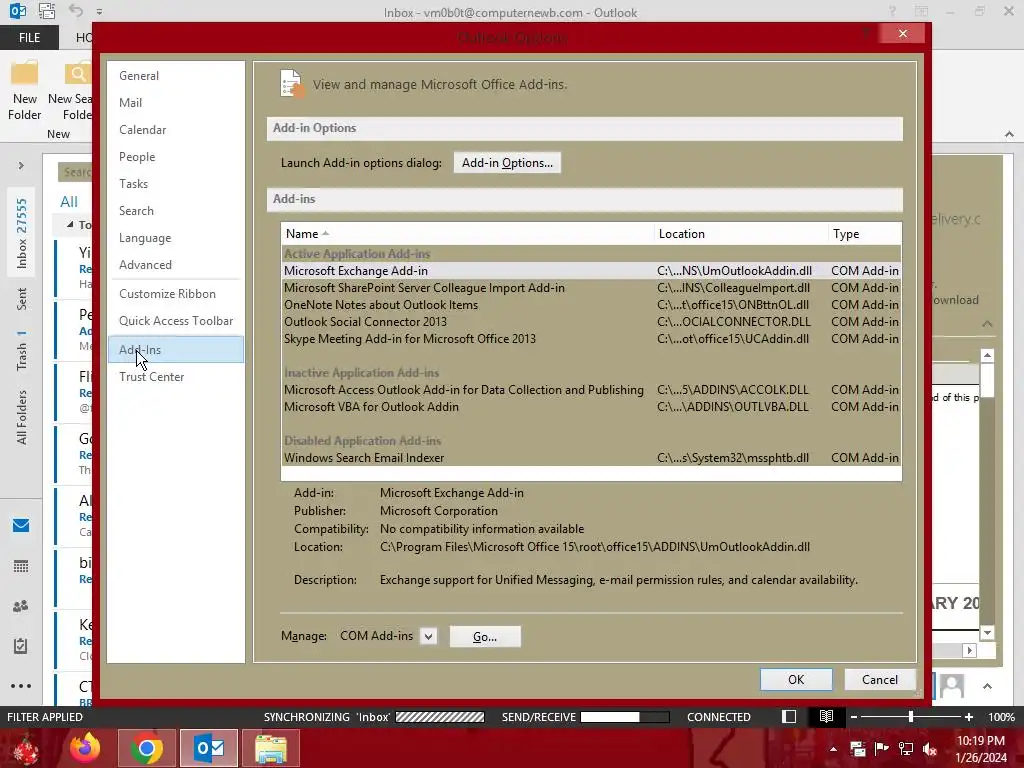Click the reading pane scroll right arrow

[970, 650]
